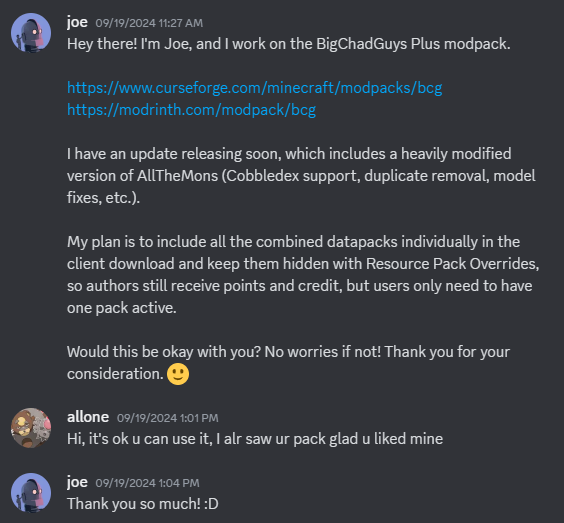Click the word 'BigChadGuys' in the first message
Screen dimensions: 564x523
click(x=361, y=44)
